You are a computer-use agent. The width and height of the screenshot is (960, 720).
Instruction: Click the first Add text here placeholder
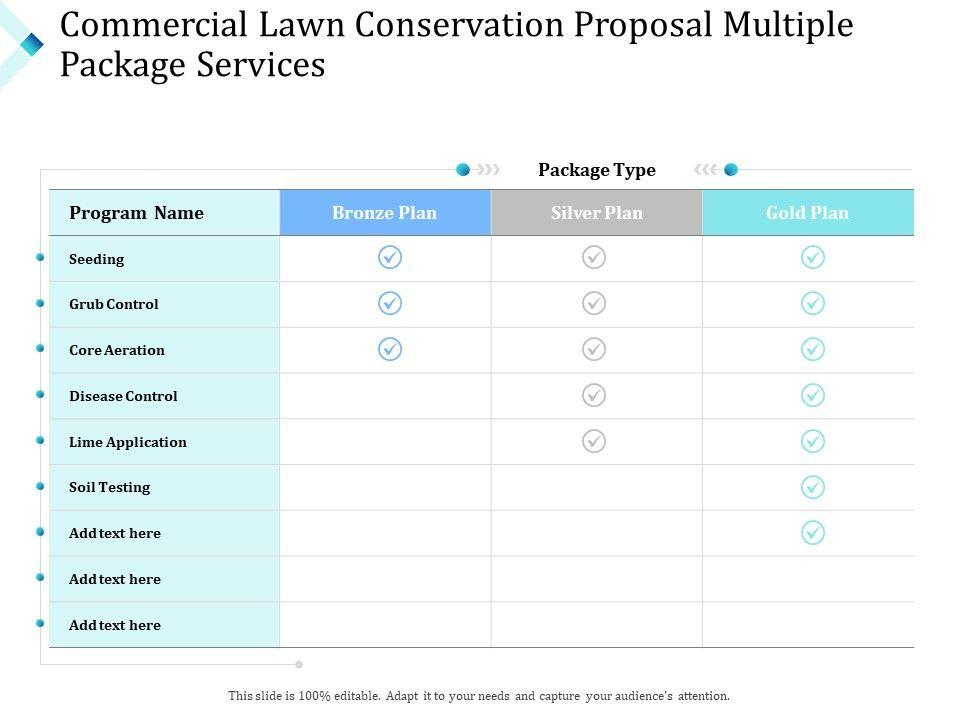tap(115, 533)
